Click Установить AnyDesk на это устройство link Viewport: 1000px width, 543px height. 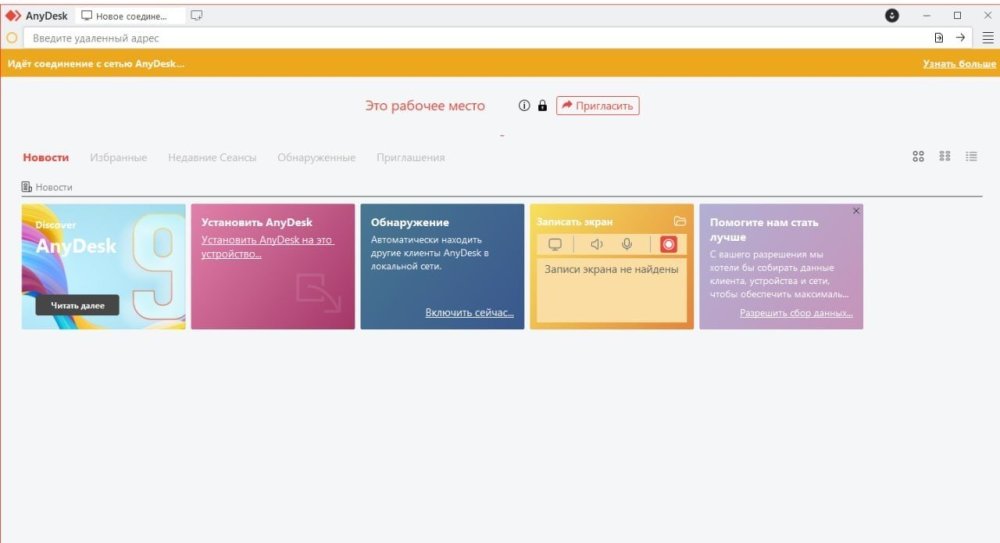tap(267, 246)
